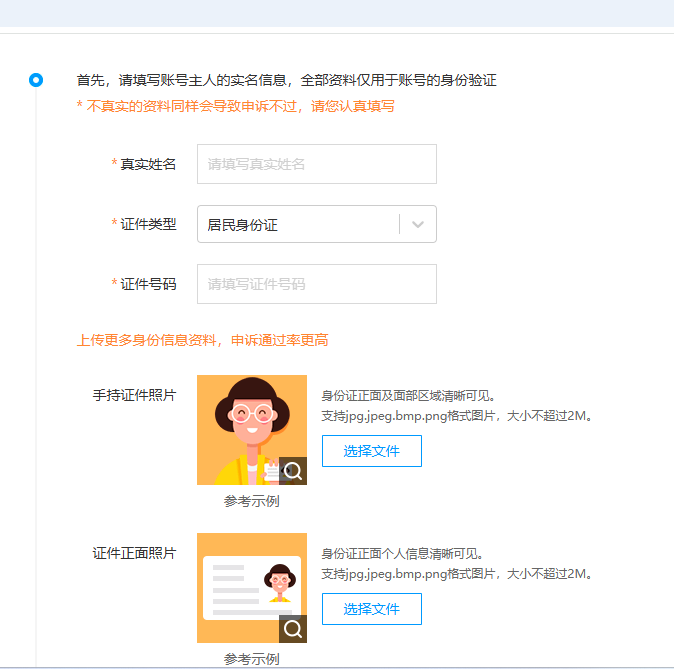This screenshot has width=674, height=669.
Task: Click 选择文件 for 证件正面照片
Action: [372, 609]
